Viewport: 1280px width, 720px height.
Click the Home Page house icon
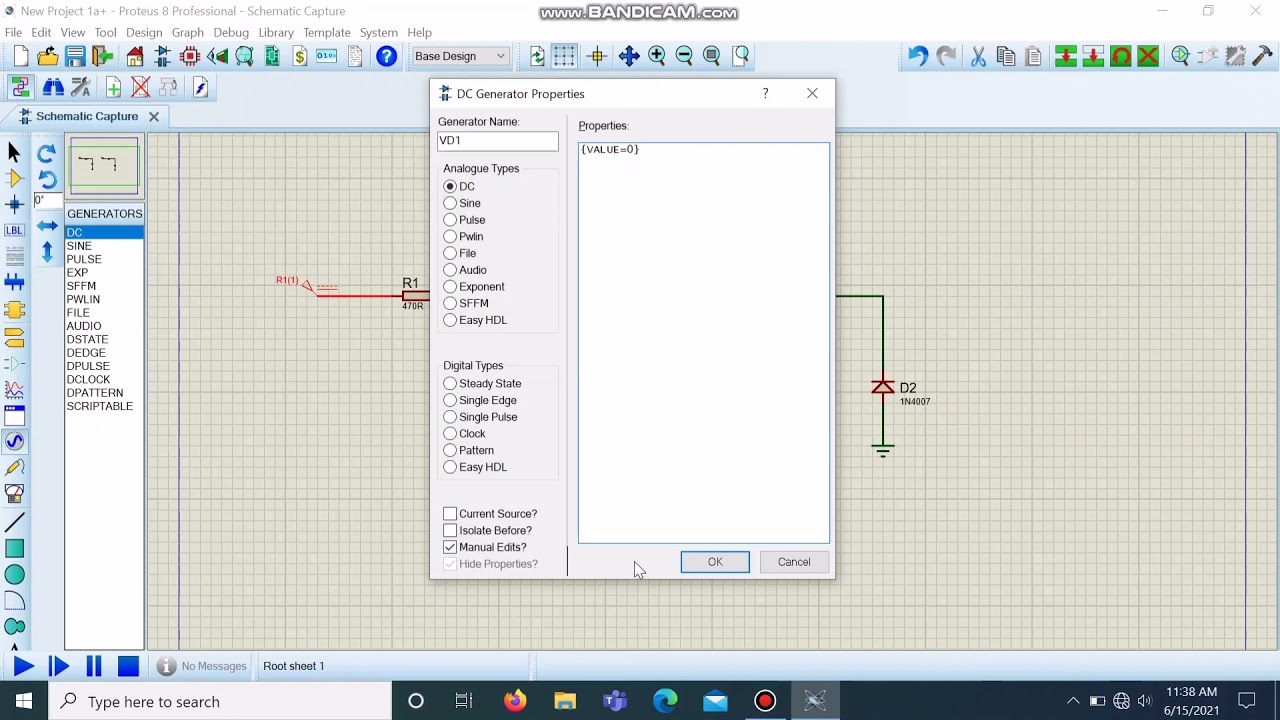[135, 56]
